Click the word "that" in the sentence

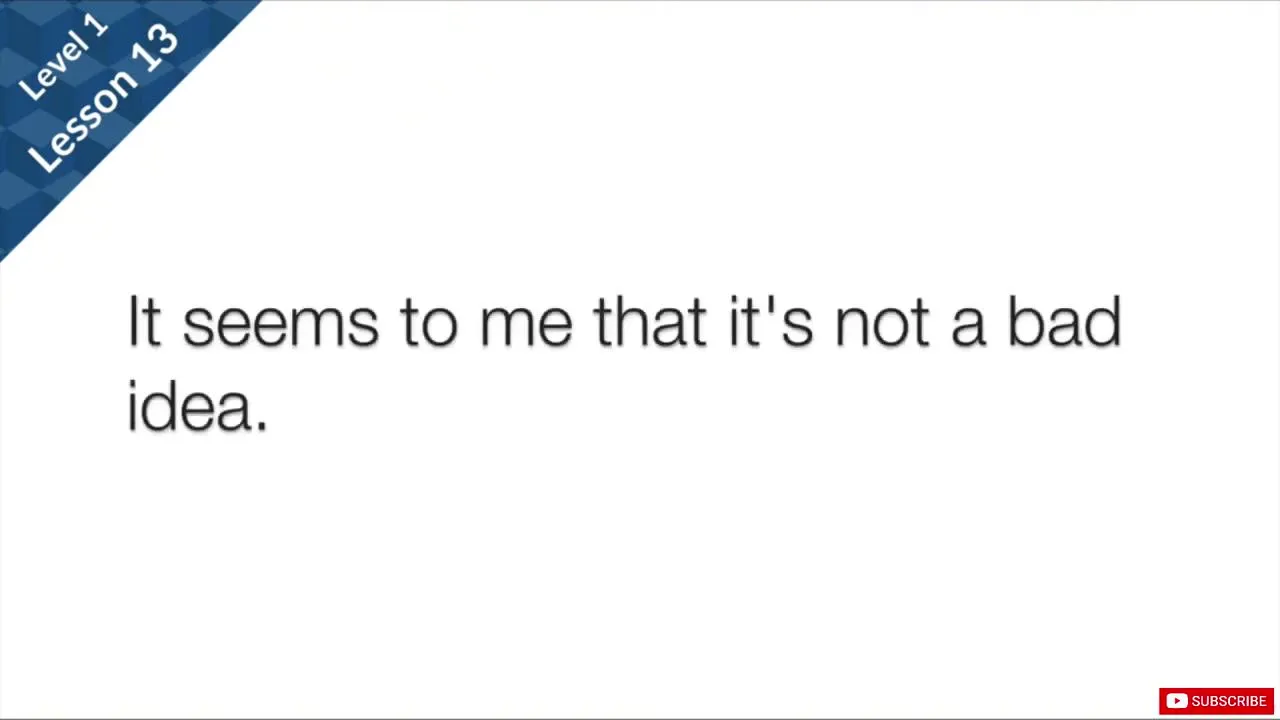(x=650, y=322)
